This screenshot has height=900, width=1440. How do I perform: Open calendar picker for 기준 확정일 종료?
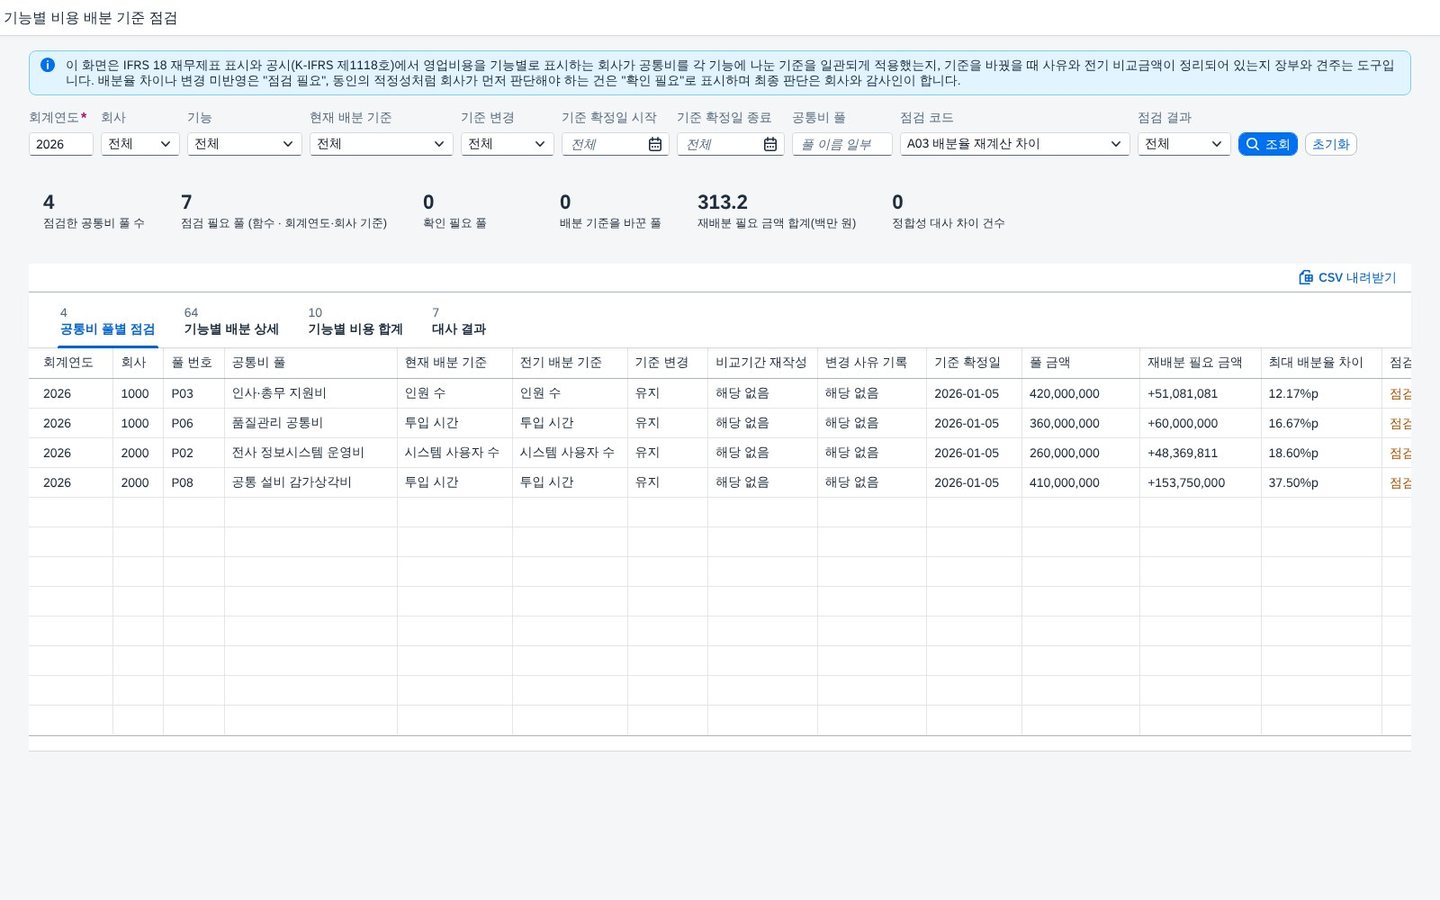pos(770,144)
